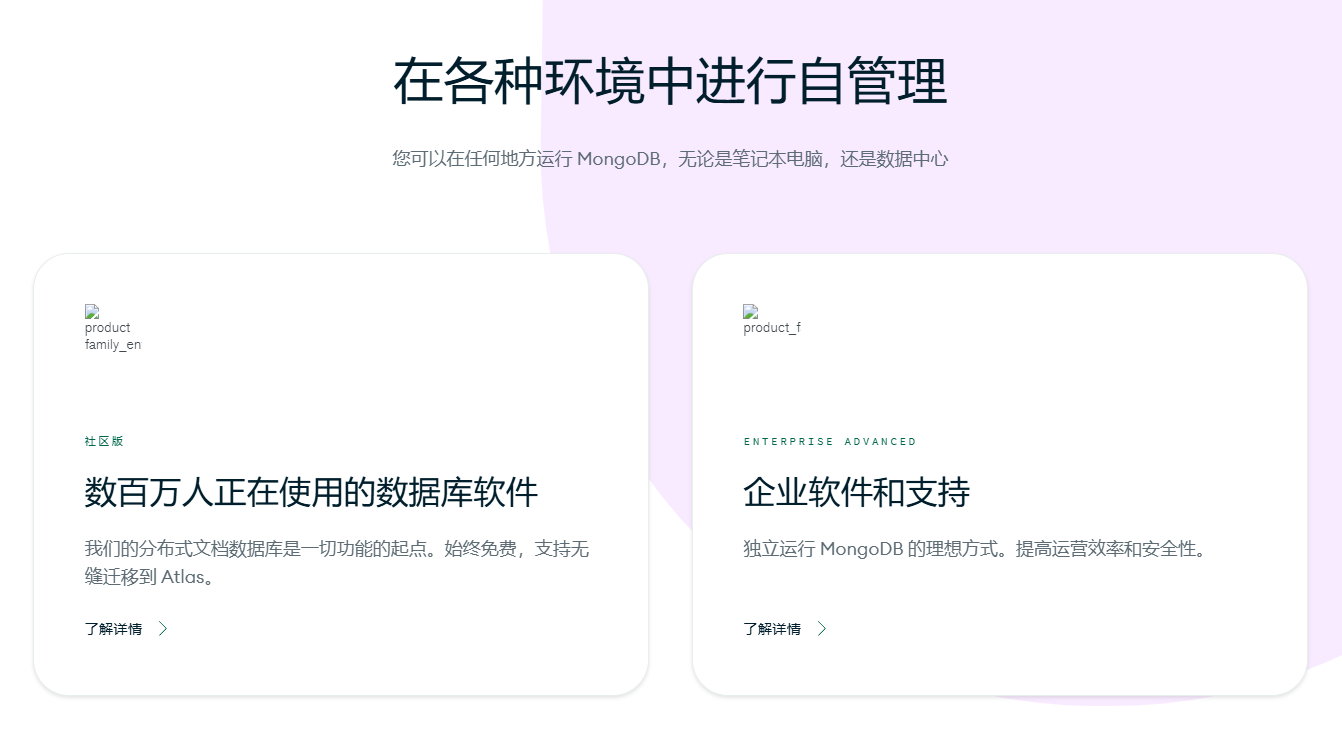Image resolution: width=1342 pixels, height=744 pixels.
Task: Open 了解详情 link under 企业软件和支持
Action: pyautogui.click(x=772, y=629)
